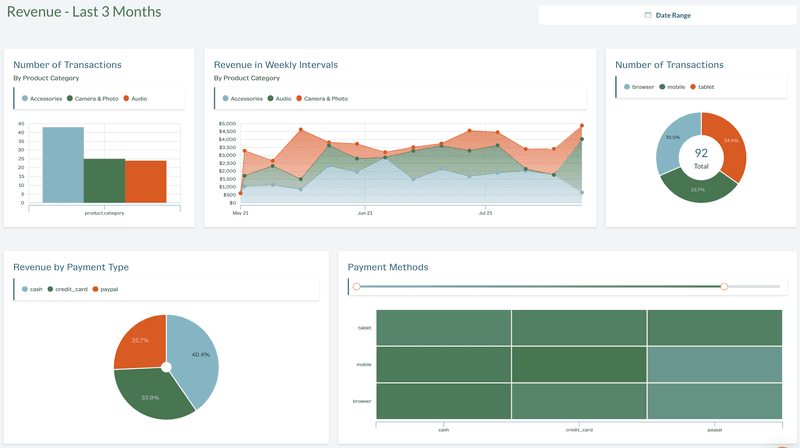
Task: Toggle Accessories legend in transactions bar chart
Action: (42, 98)
